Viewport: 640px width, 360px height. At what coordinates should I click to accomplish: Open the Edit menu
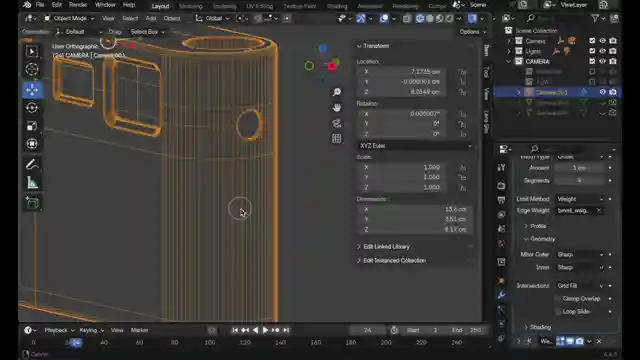click(57, 5)
